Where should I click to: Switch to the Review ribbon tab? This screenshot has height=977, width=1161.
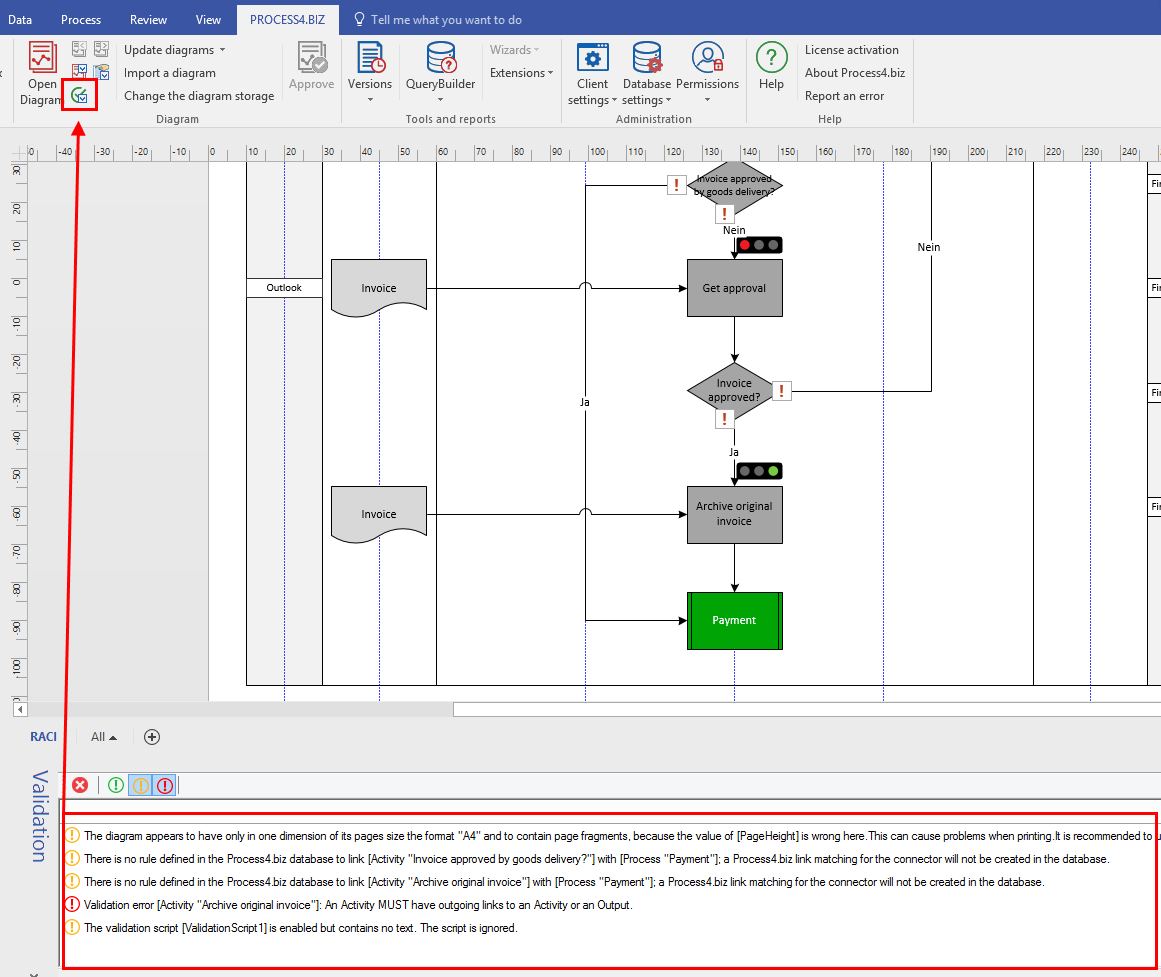point(148,19)
